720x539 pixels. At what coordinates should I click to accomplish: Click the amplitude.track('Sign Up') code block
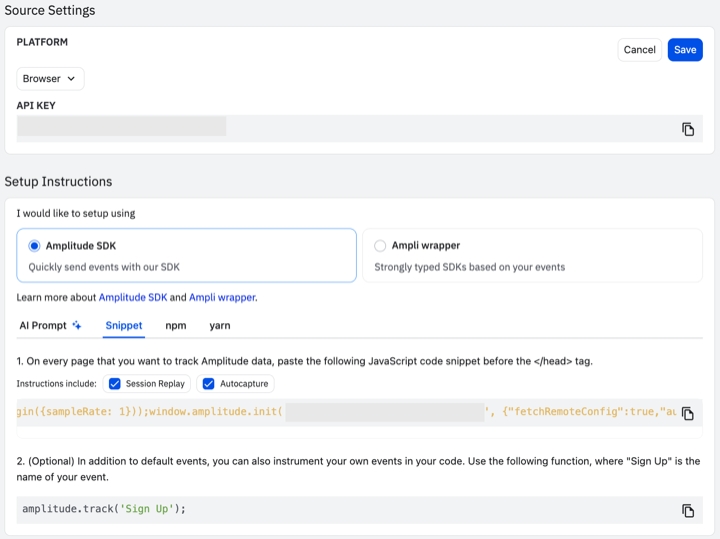(x=360, y=510)
